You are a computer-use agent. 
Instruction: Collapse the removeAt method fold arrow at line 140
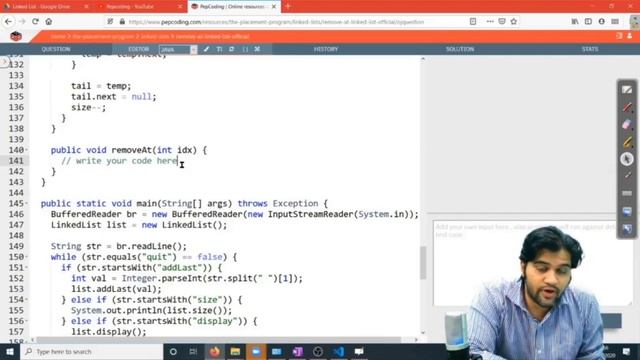click(x=27, y=150)
